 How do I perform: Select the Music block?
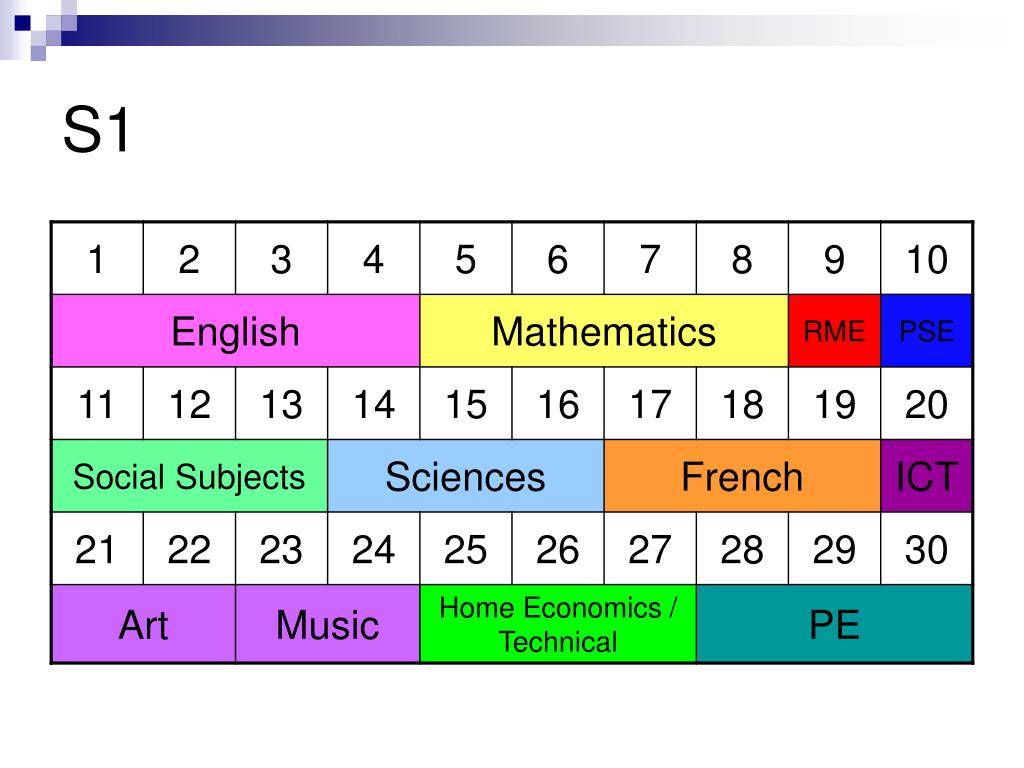click(328, 624)
